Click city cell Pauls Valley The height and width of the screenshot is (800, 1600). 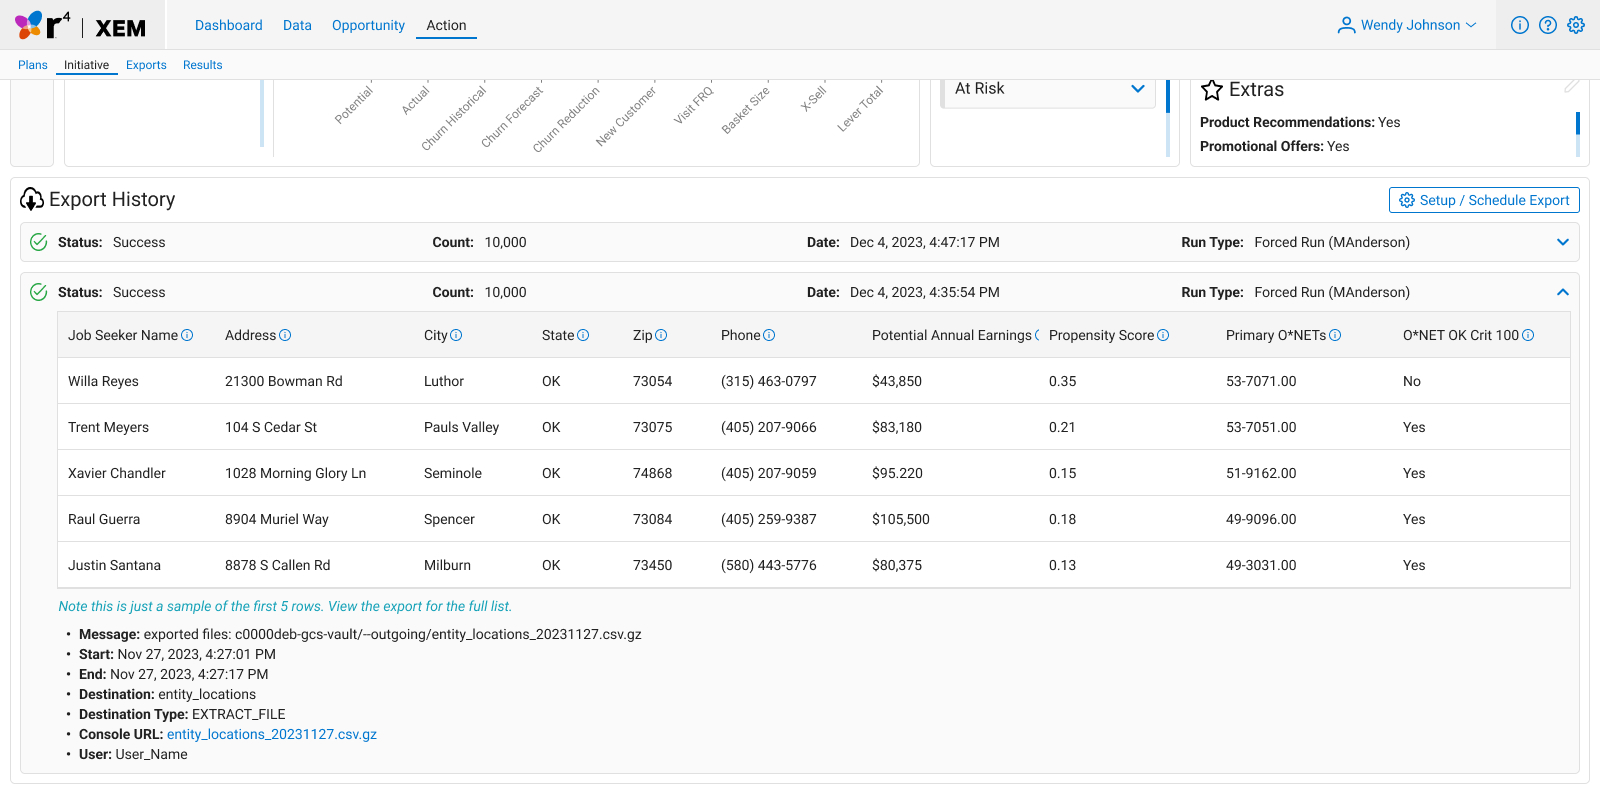pyautogui.click(x=461, y=427)
